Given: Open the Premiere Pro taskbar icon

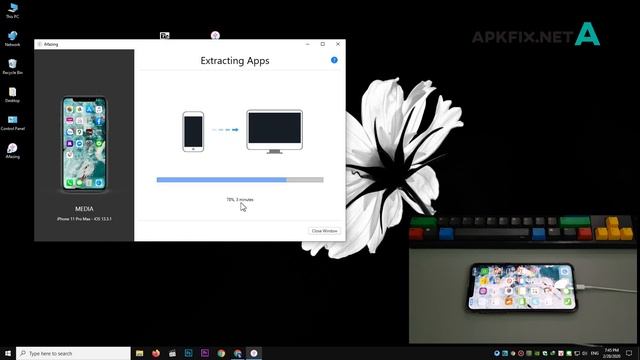Looking at the screenshot, I should 205,353.
